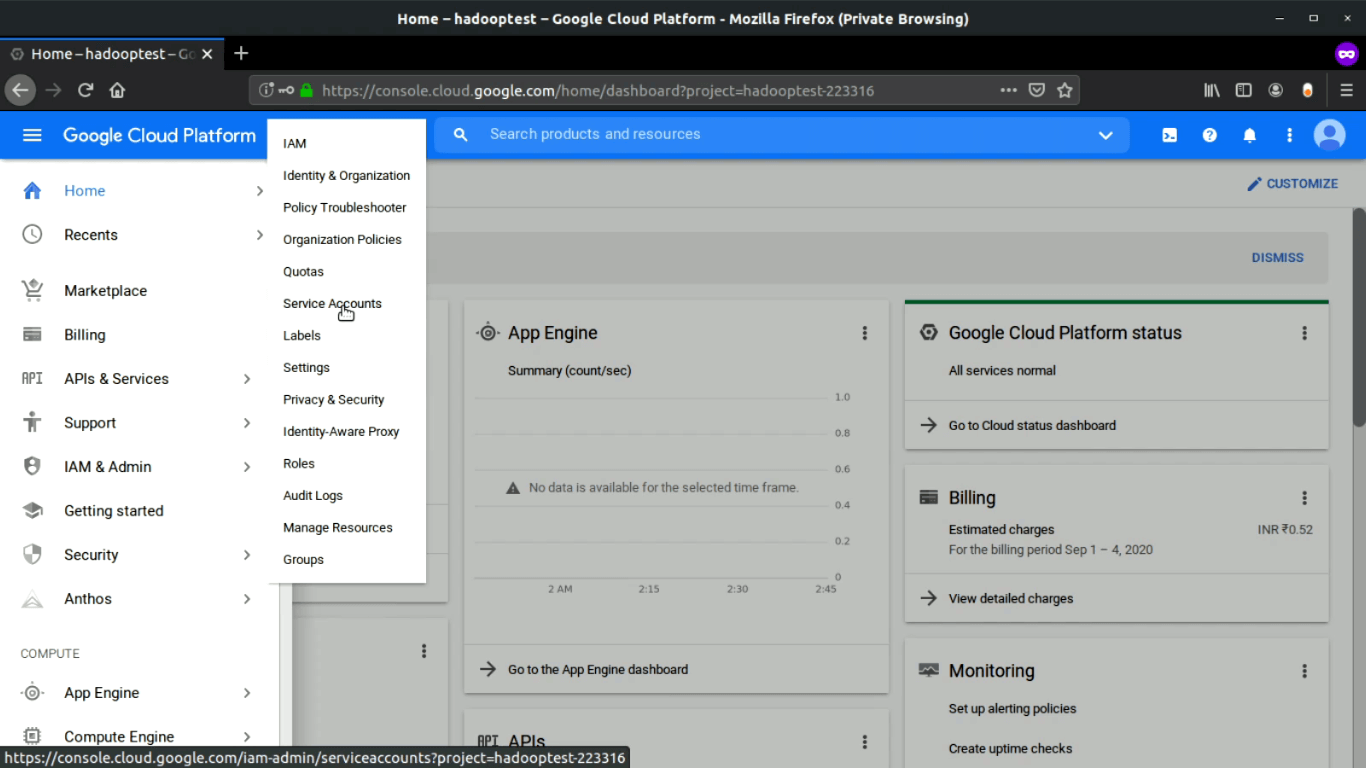Open the utilities three-dot menu in header

pos(1289,135)
